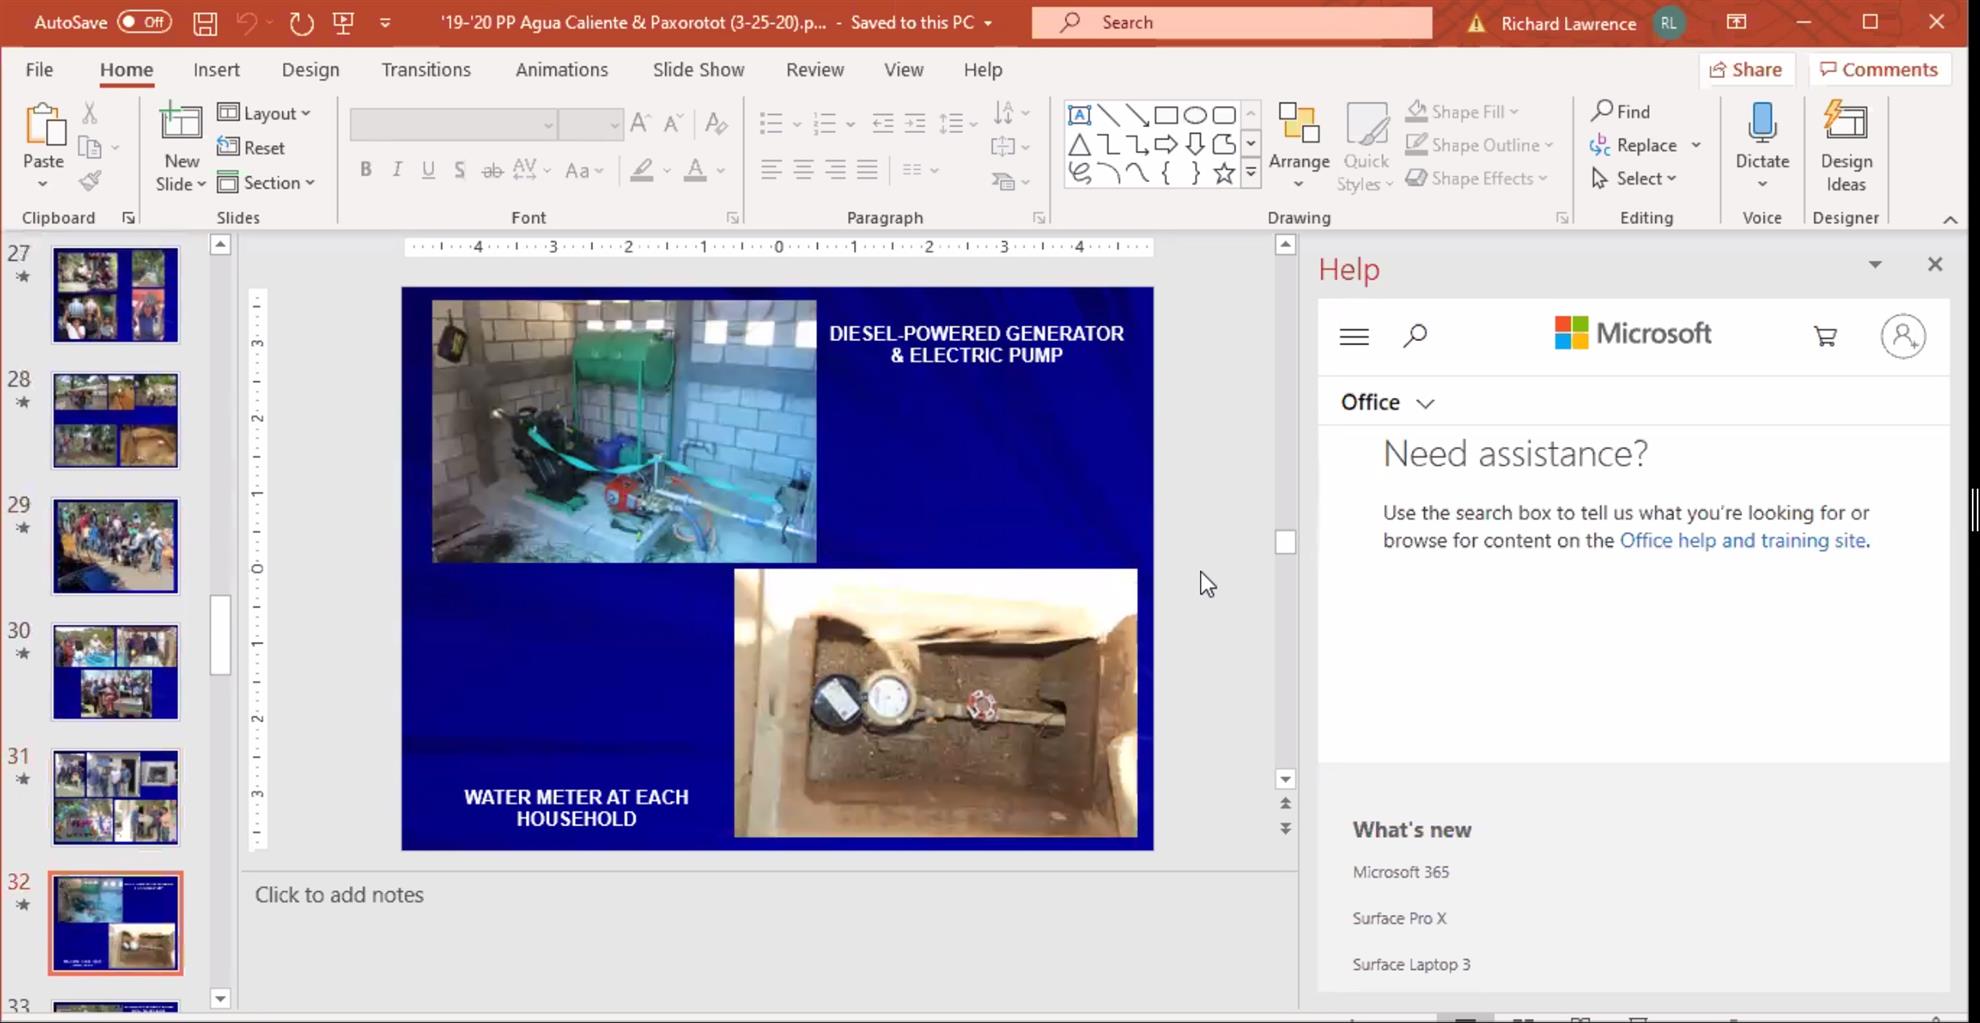Toggle Bold formatting button

[366, 170]
